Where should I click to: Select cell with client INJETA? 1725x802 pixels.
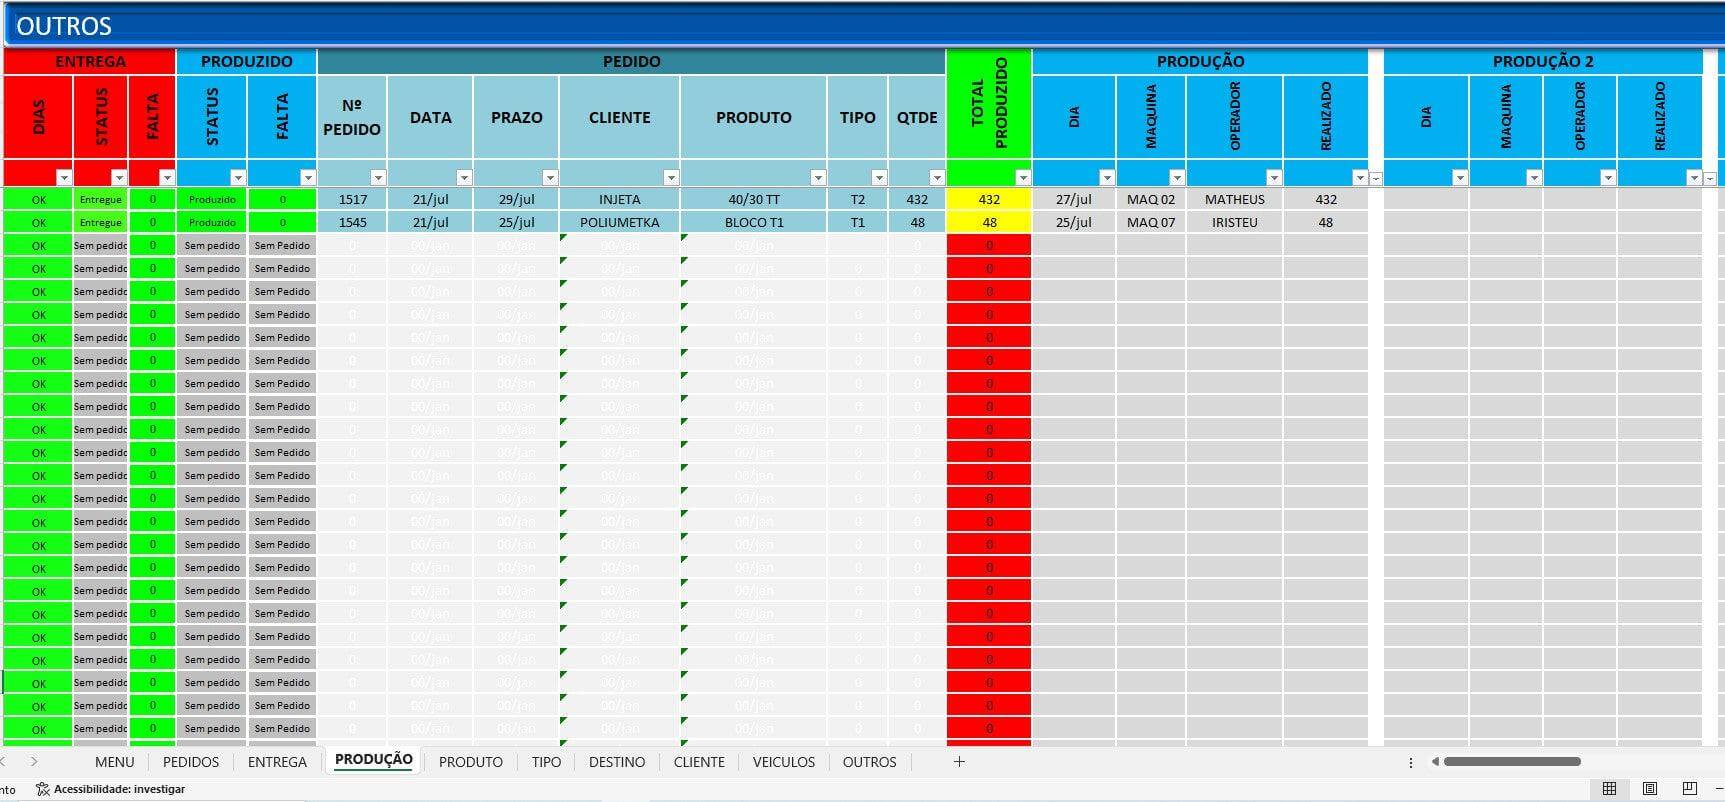619,199
